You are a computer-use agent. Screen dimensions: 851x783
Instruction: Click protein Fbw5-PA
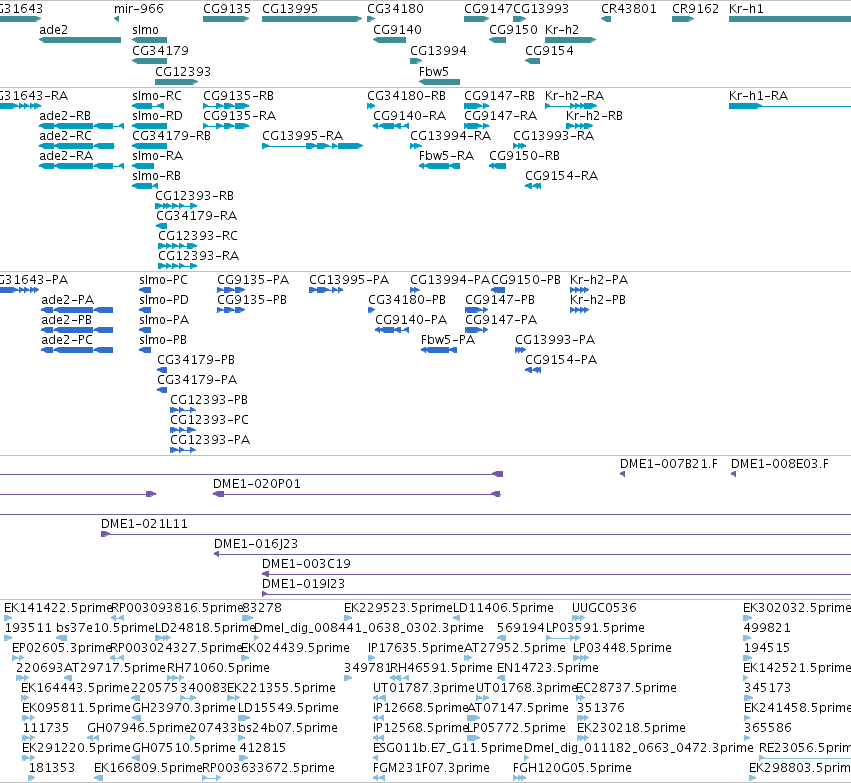pyautogui.click(x=448, y=340)
